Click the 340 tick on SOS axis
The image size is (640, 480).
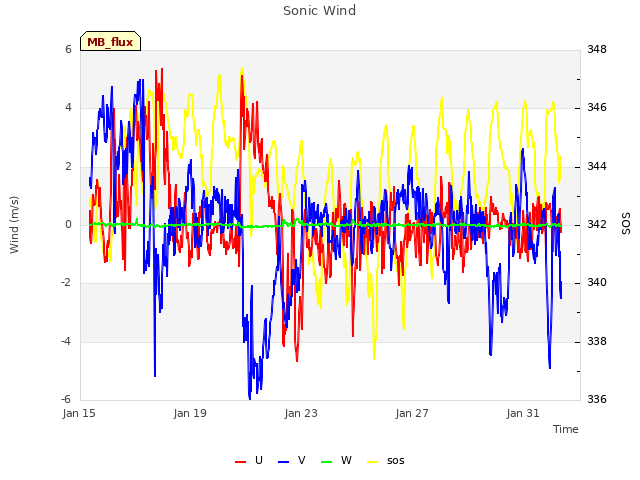(x=597, y=283)
